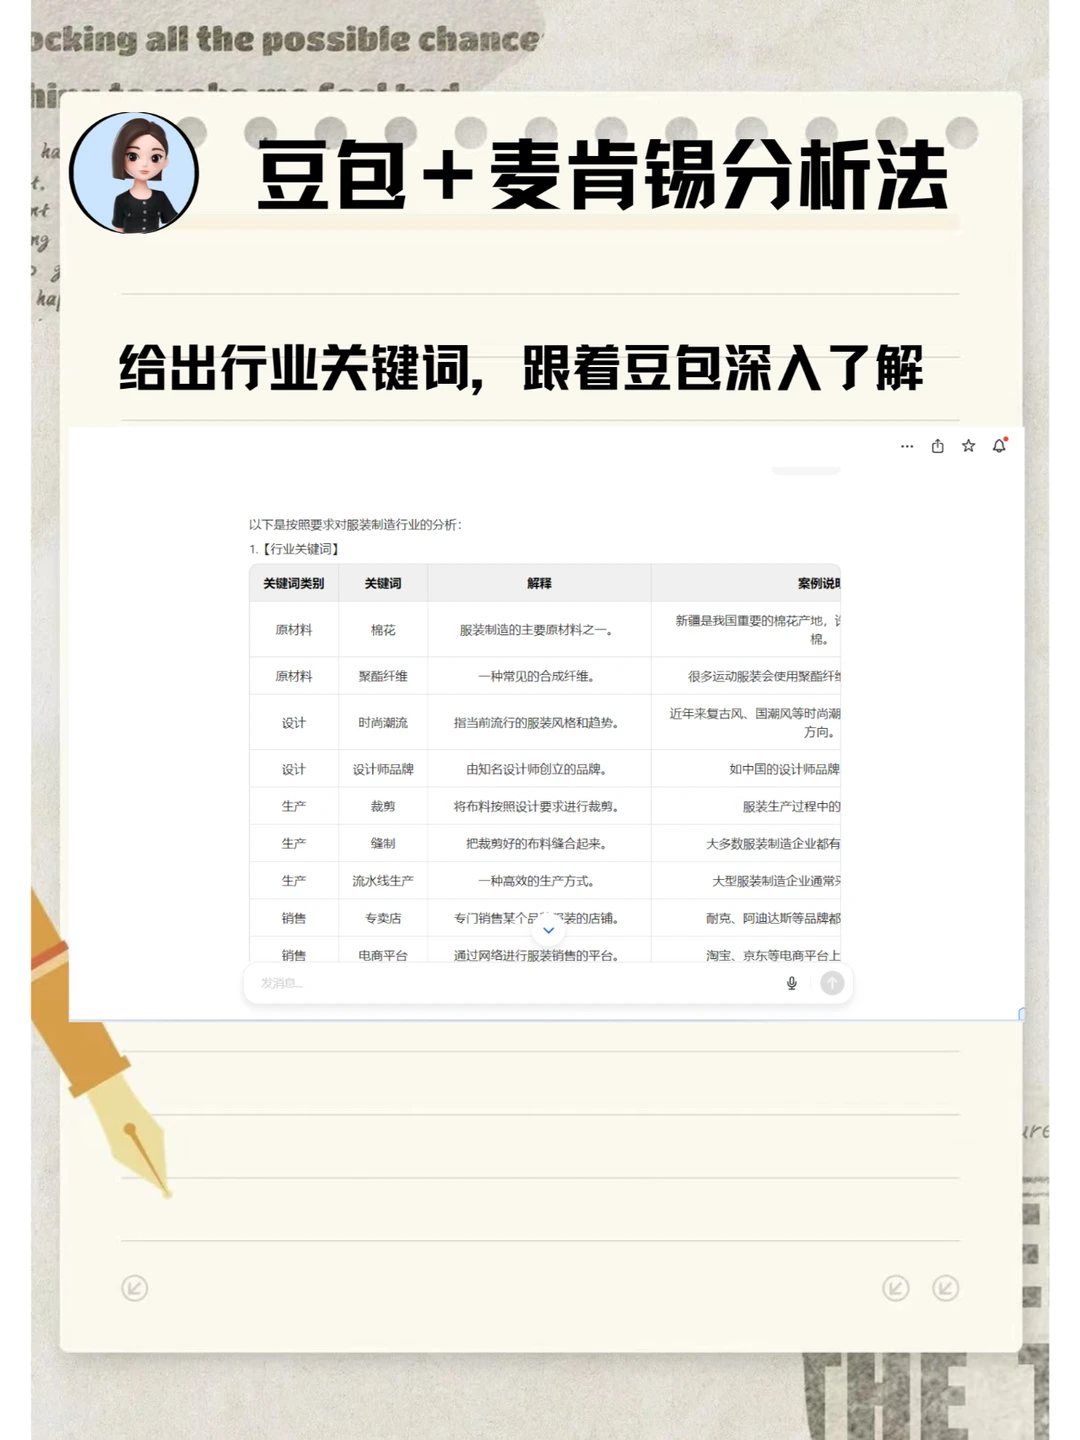Select the 裁剪 keyword cell
Viewport: 1080px width, 1440px height.
383,806
